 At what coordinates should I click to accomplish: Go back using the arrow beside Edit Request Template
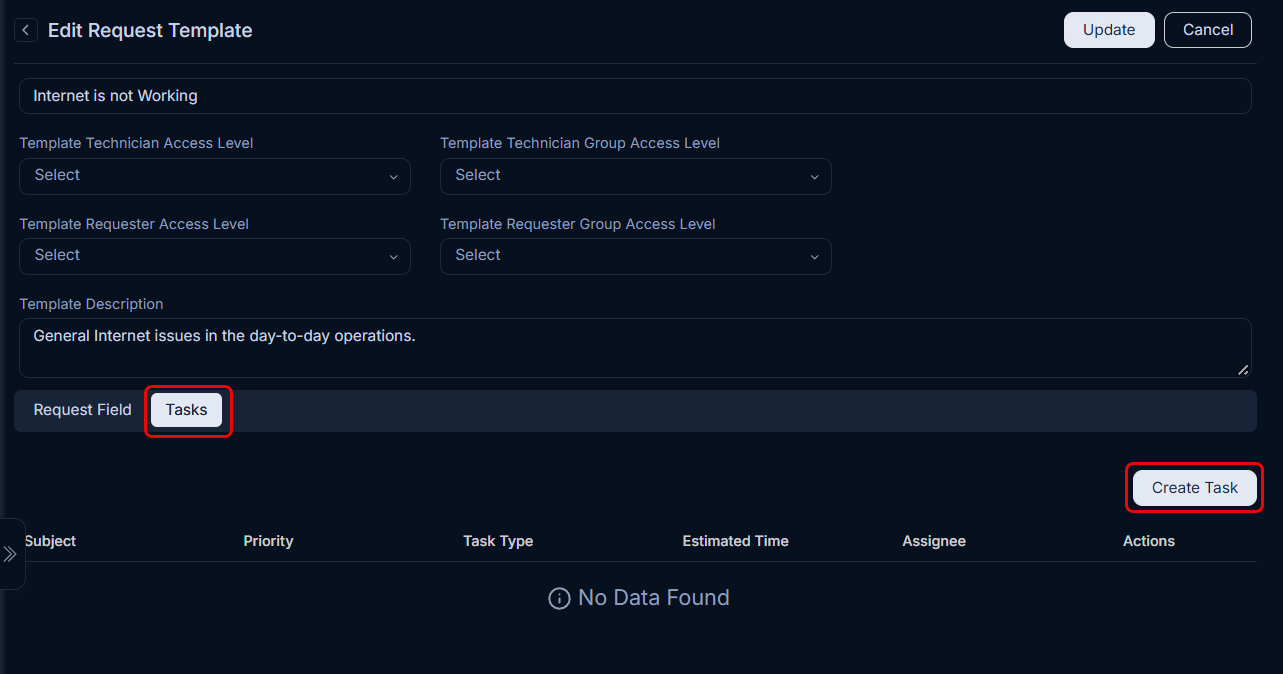[26, 30]
